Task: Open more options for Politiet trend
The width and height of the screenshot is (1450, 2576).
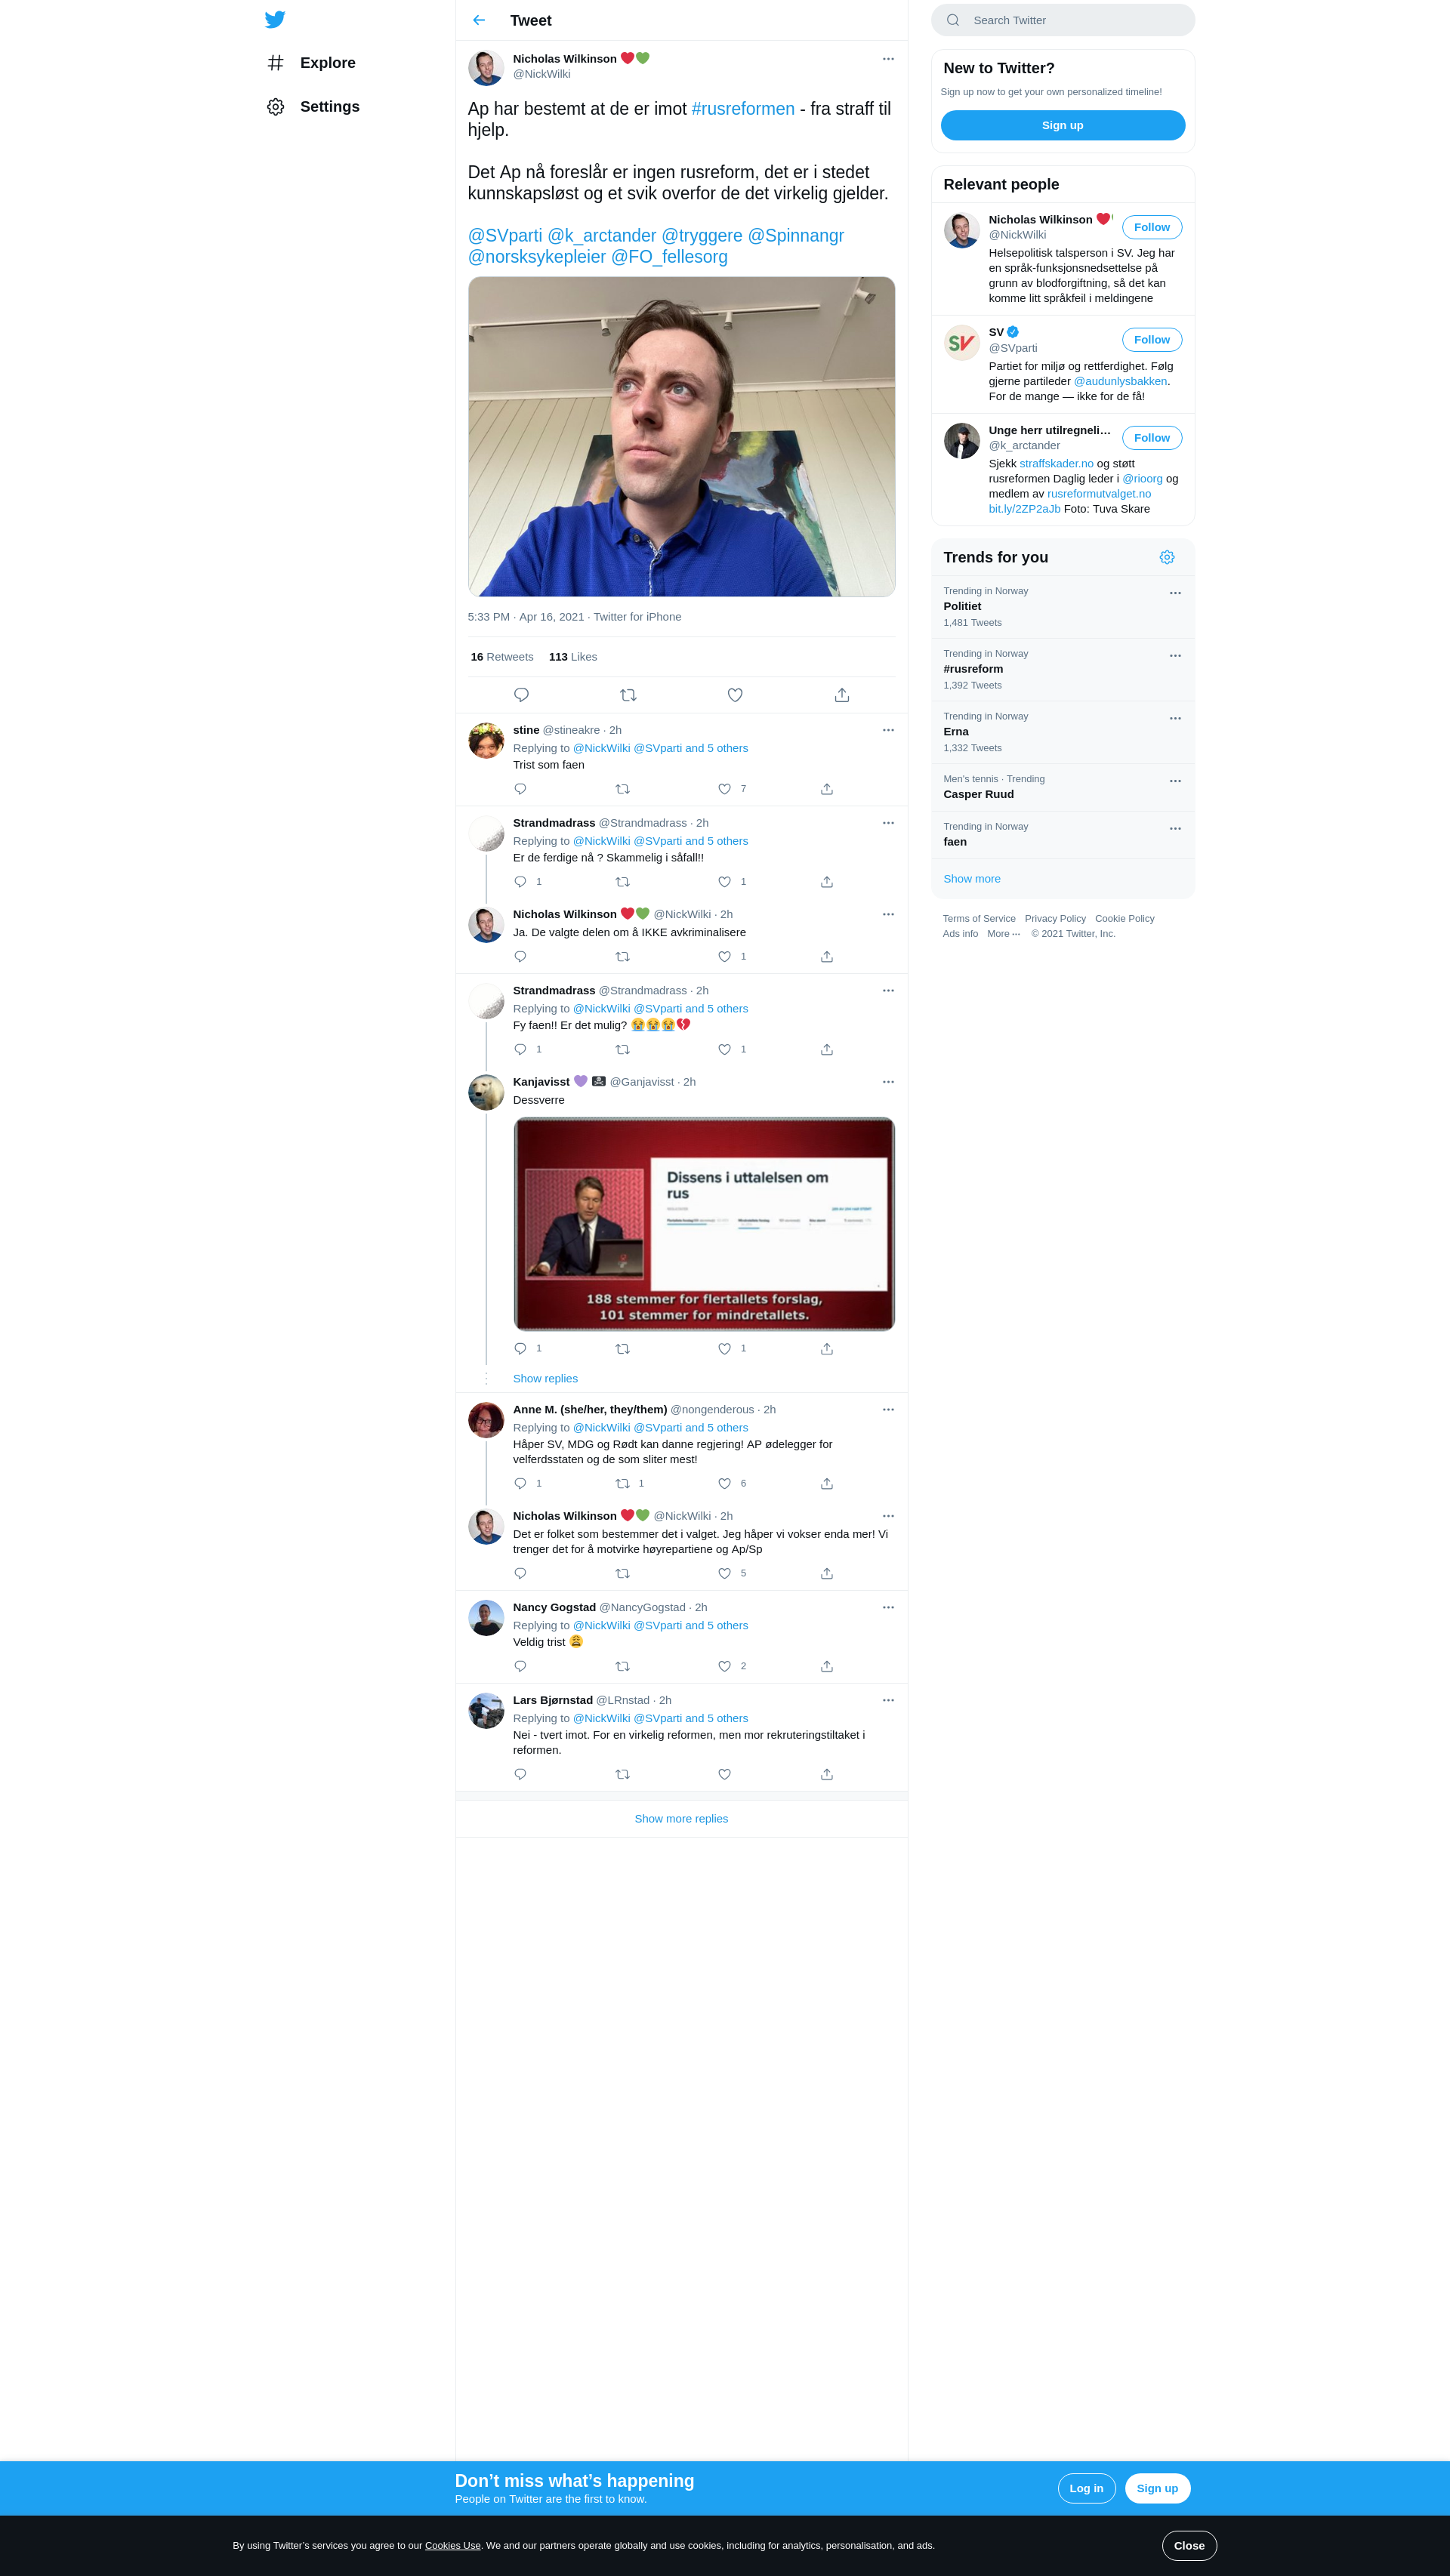Action: [1175, 593]
